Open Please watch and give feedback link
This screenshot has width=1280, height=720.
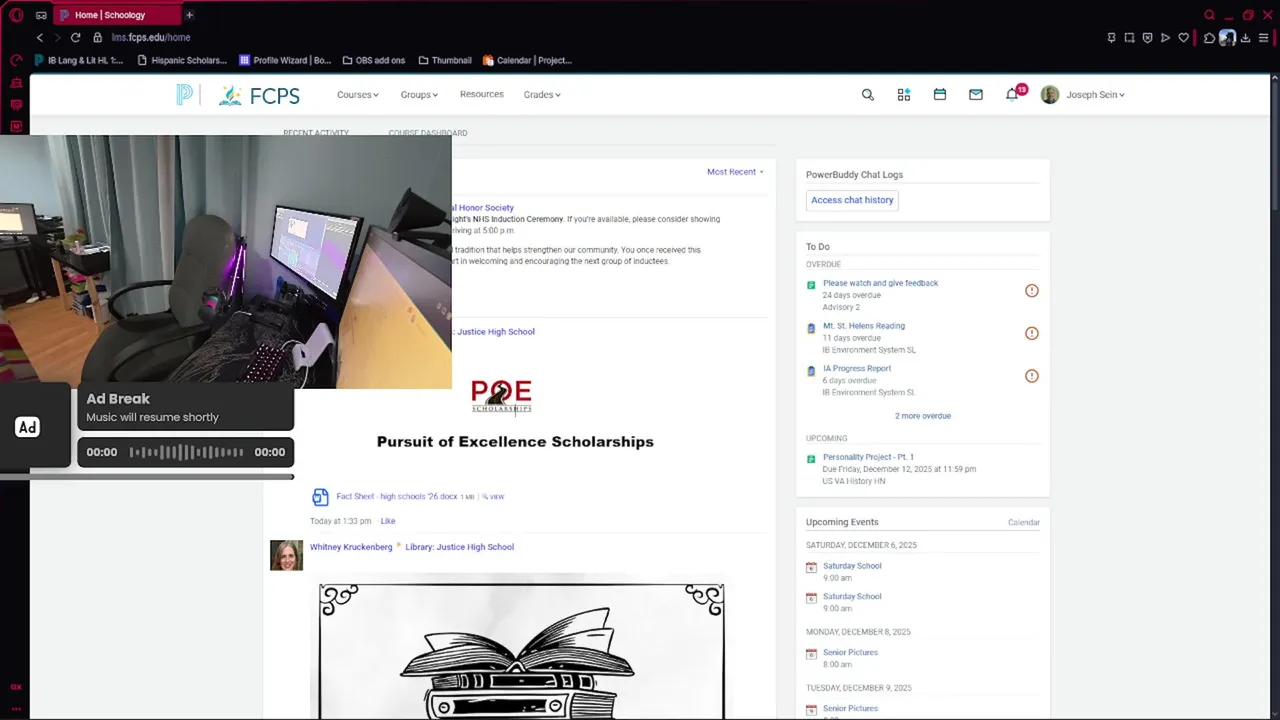click(880, 283)
